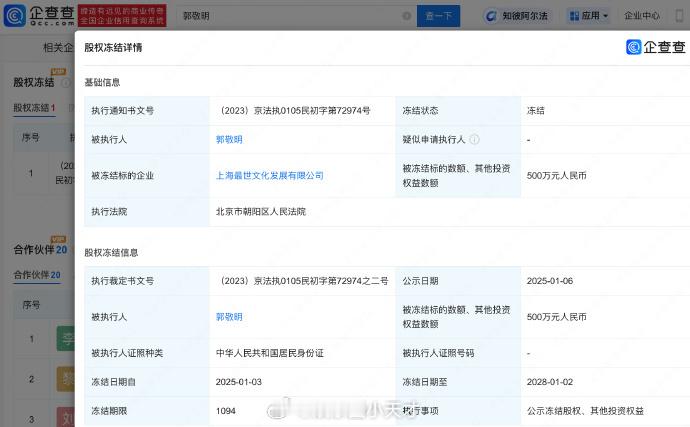Viewport: 690px width, 427px height.
Task: Click the 企查查 logo in dialog header
Action: (x=656, y=47)
